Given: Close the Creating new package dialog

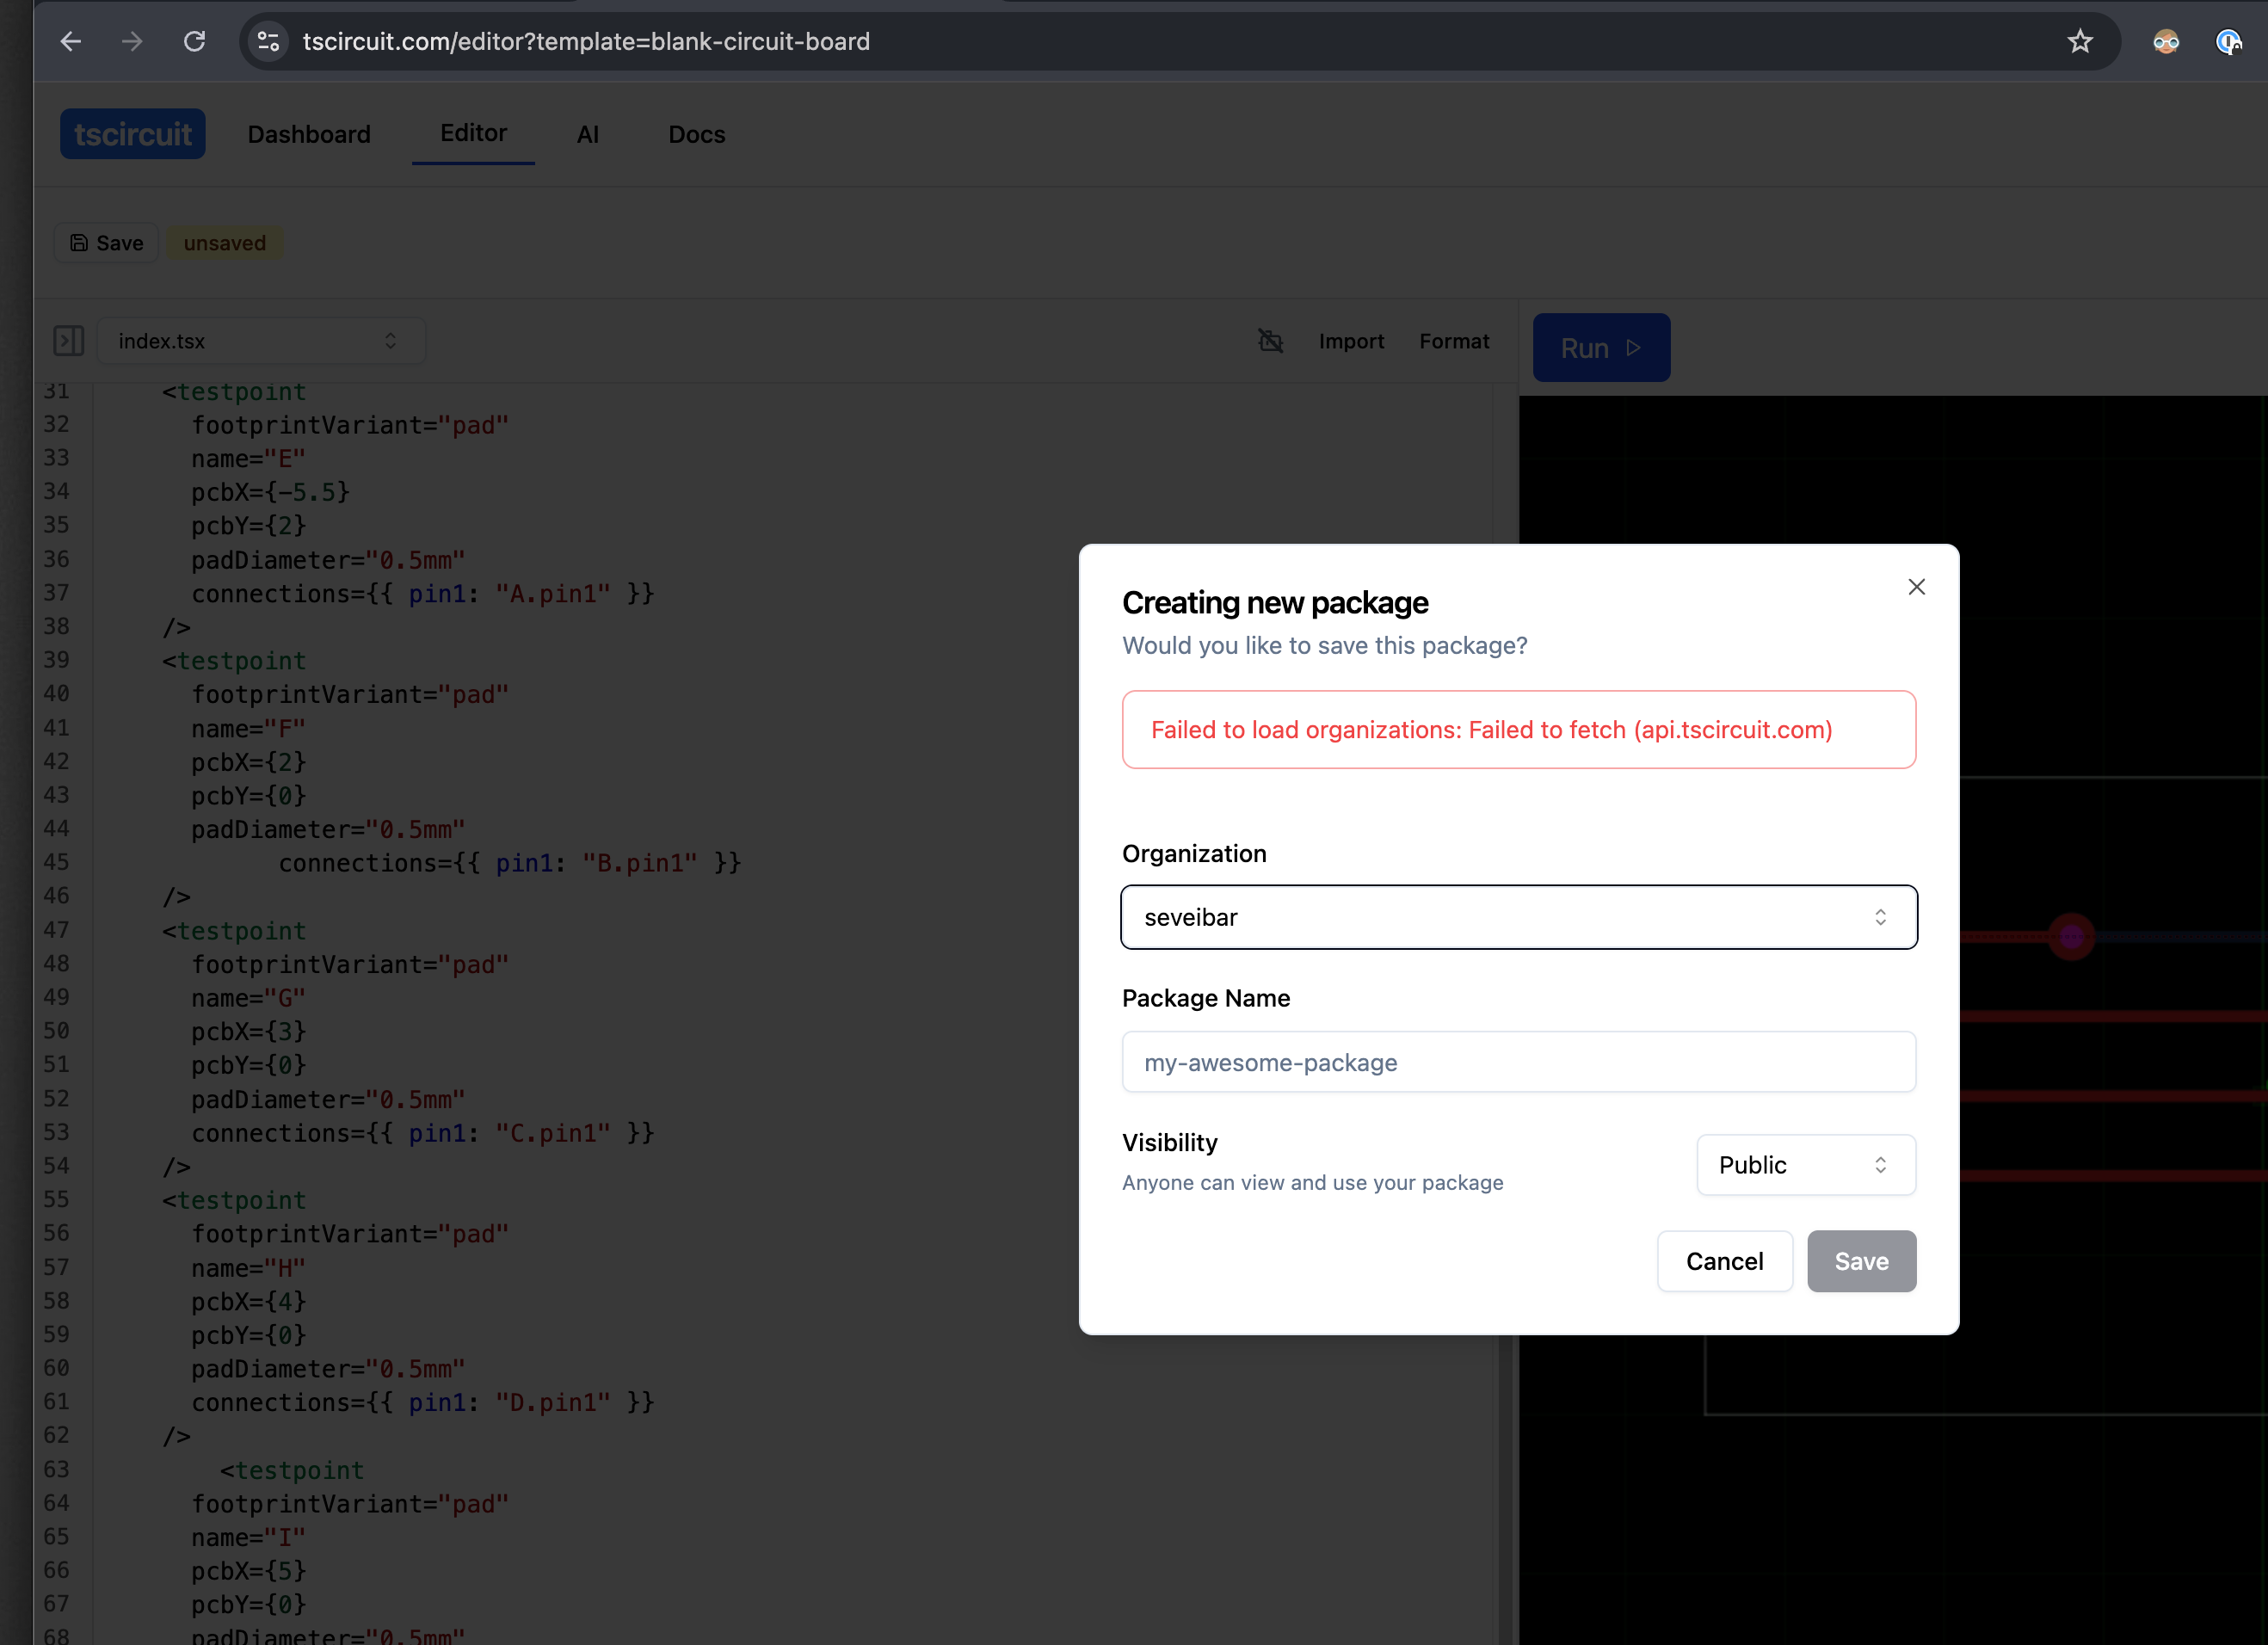Looking at the screenshot, I should [x=1916, y=587].
